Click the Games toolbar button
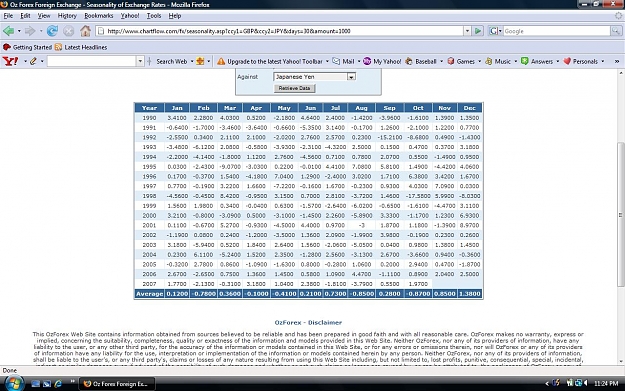The height and width of the screenshot is (391, 625). (461, 61)
